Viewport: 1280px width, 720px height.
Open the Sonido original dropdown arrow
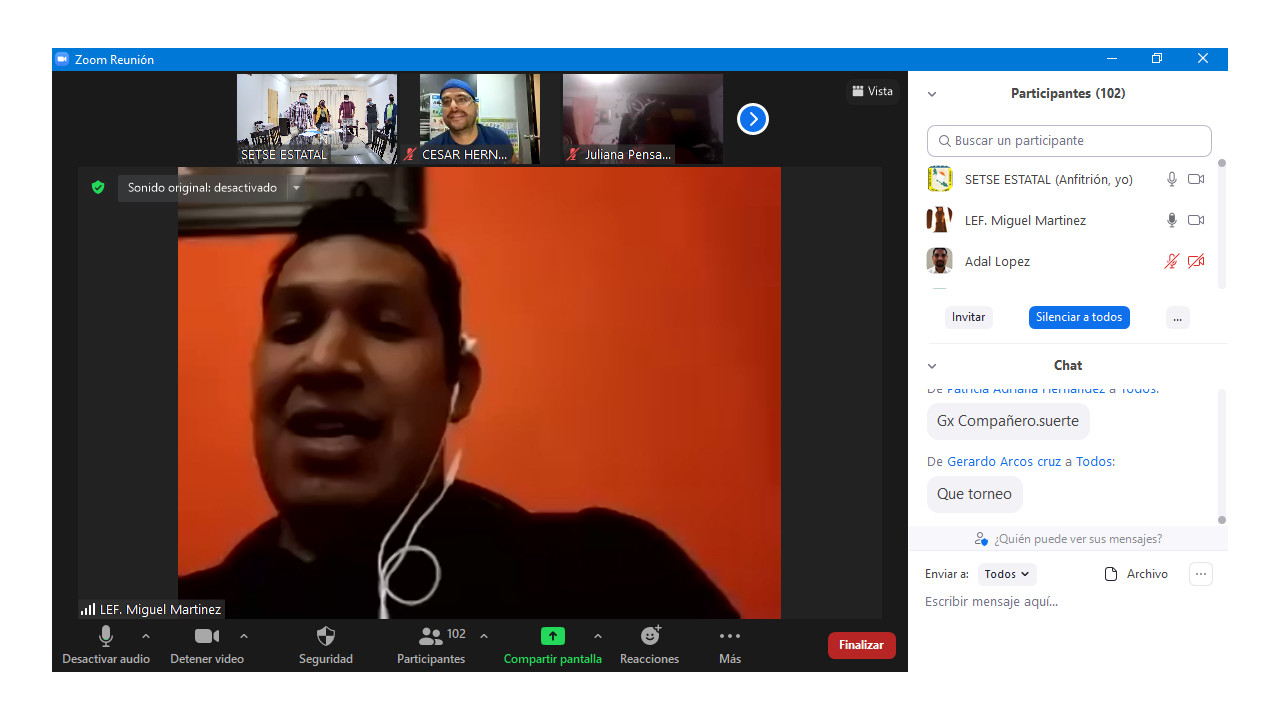pyautogui.click(x=296, y=188)
